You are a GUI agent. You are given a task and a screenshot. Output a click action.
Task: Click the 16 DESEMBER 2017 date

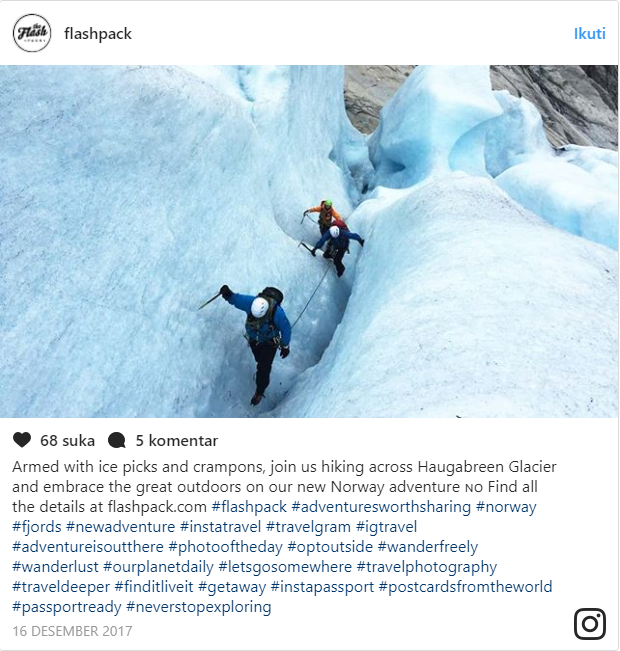click(72, 631)
